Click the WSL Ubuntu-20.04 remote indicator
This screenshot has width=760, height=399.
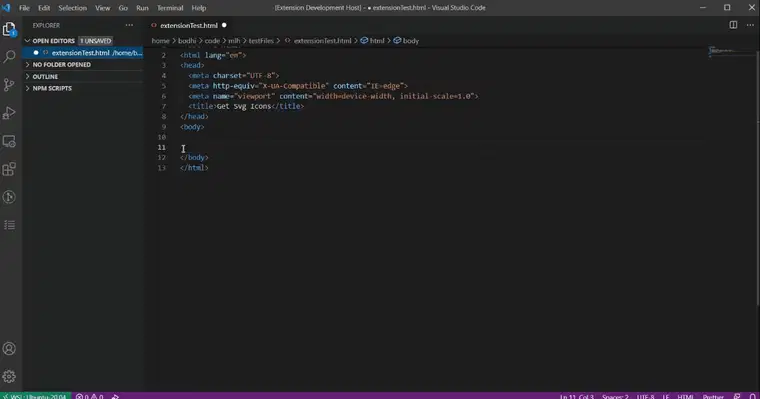35,396
